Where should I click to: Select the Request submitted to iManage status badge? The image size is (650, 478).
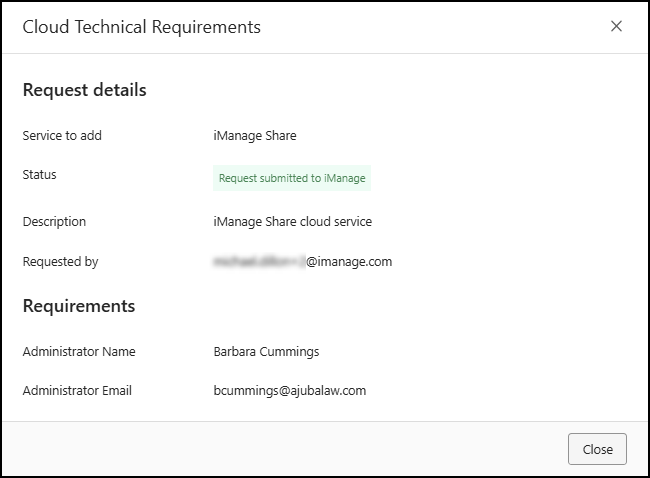[292, 178]
